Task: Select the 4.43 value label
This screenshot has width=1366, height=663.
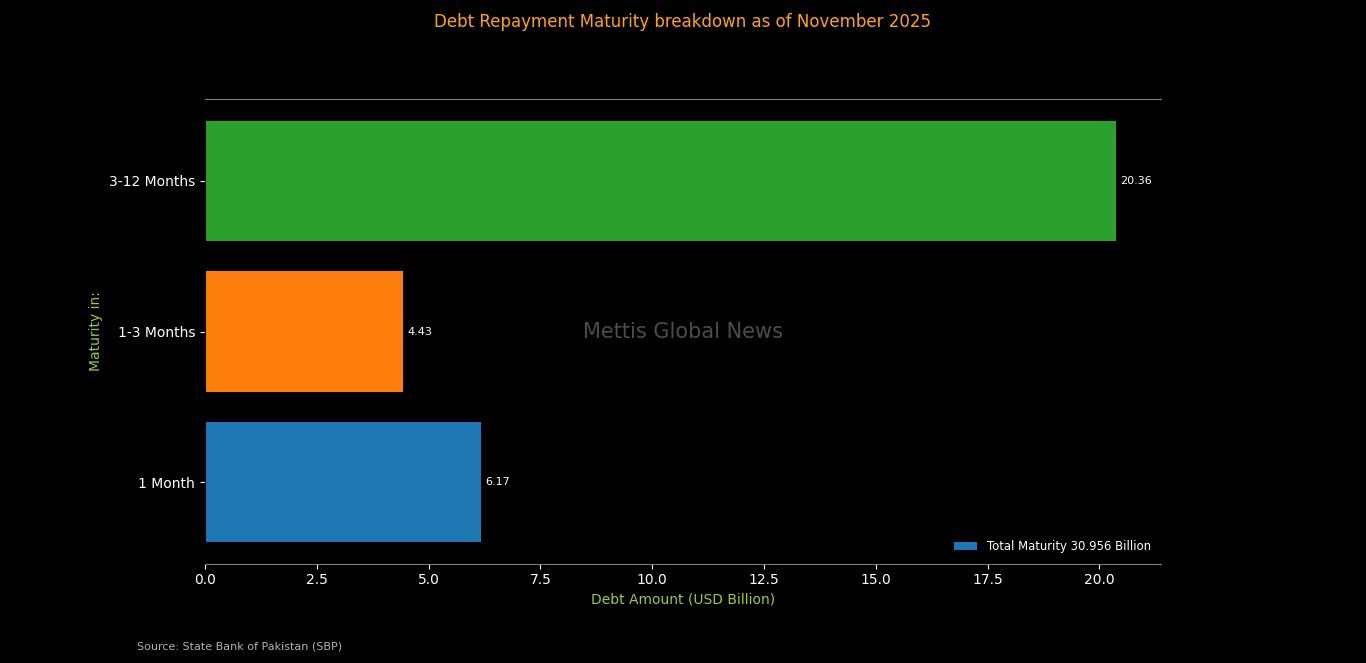Action: [x=419, y=331]
